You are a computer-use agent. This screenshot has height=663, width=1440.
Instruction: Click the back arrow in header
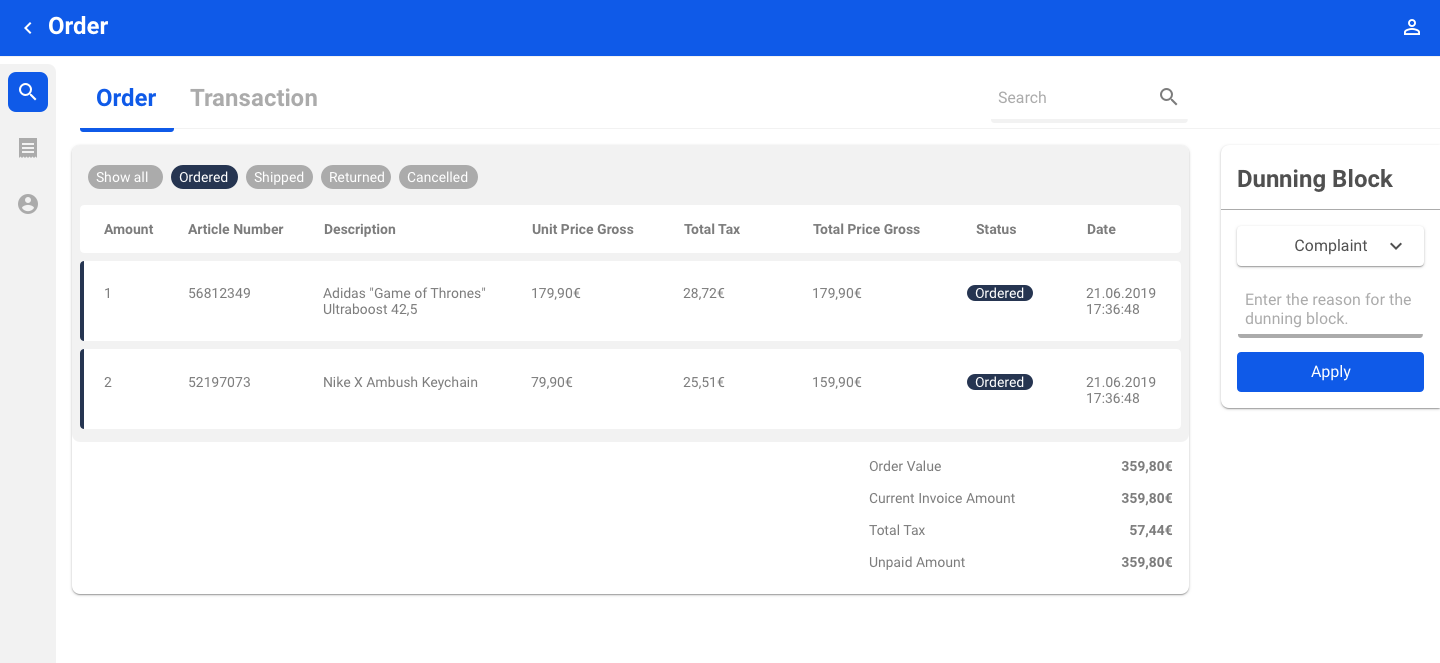28,28
